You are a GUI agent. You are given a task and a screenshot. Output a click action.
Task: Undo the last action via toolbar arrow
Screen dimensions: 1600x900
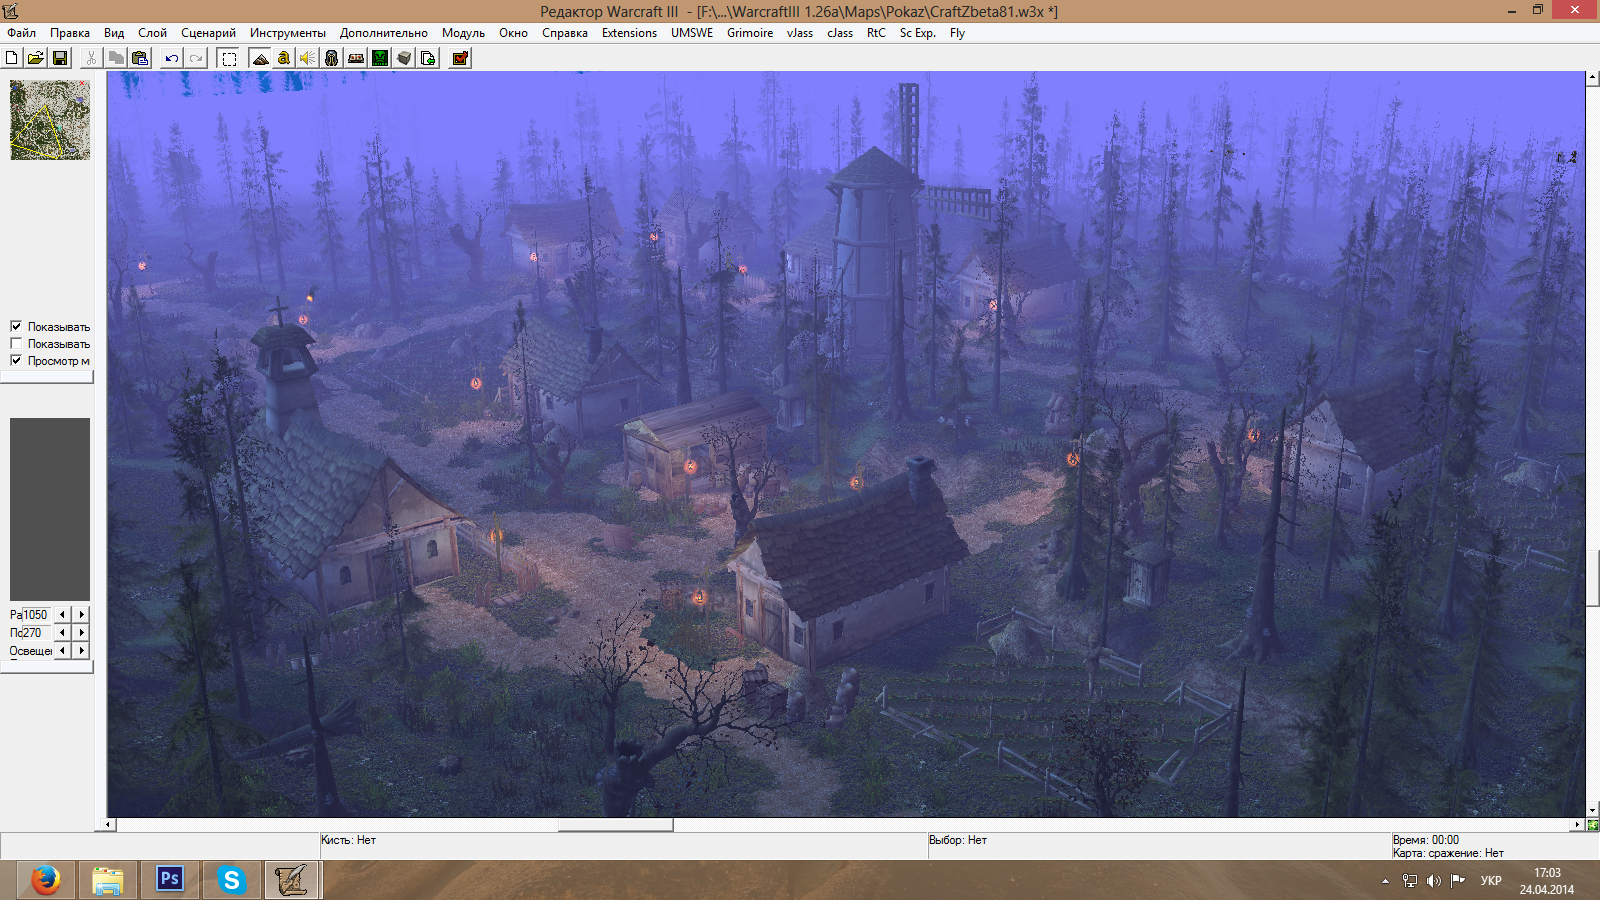[x=172, y=58]
